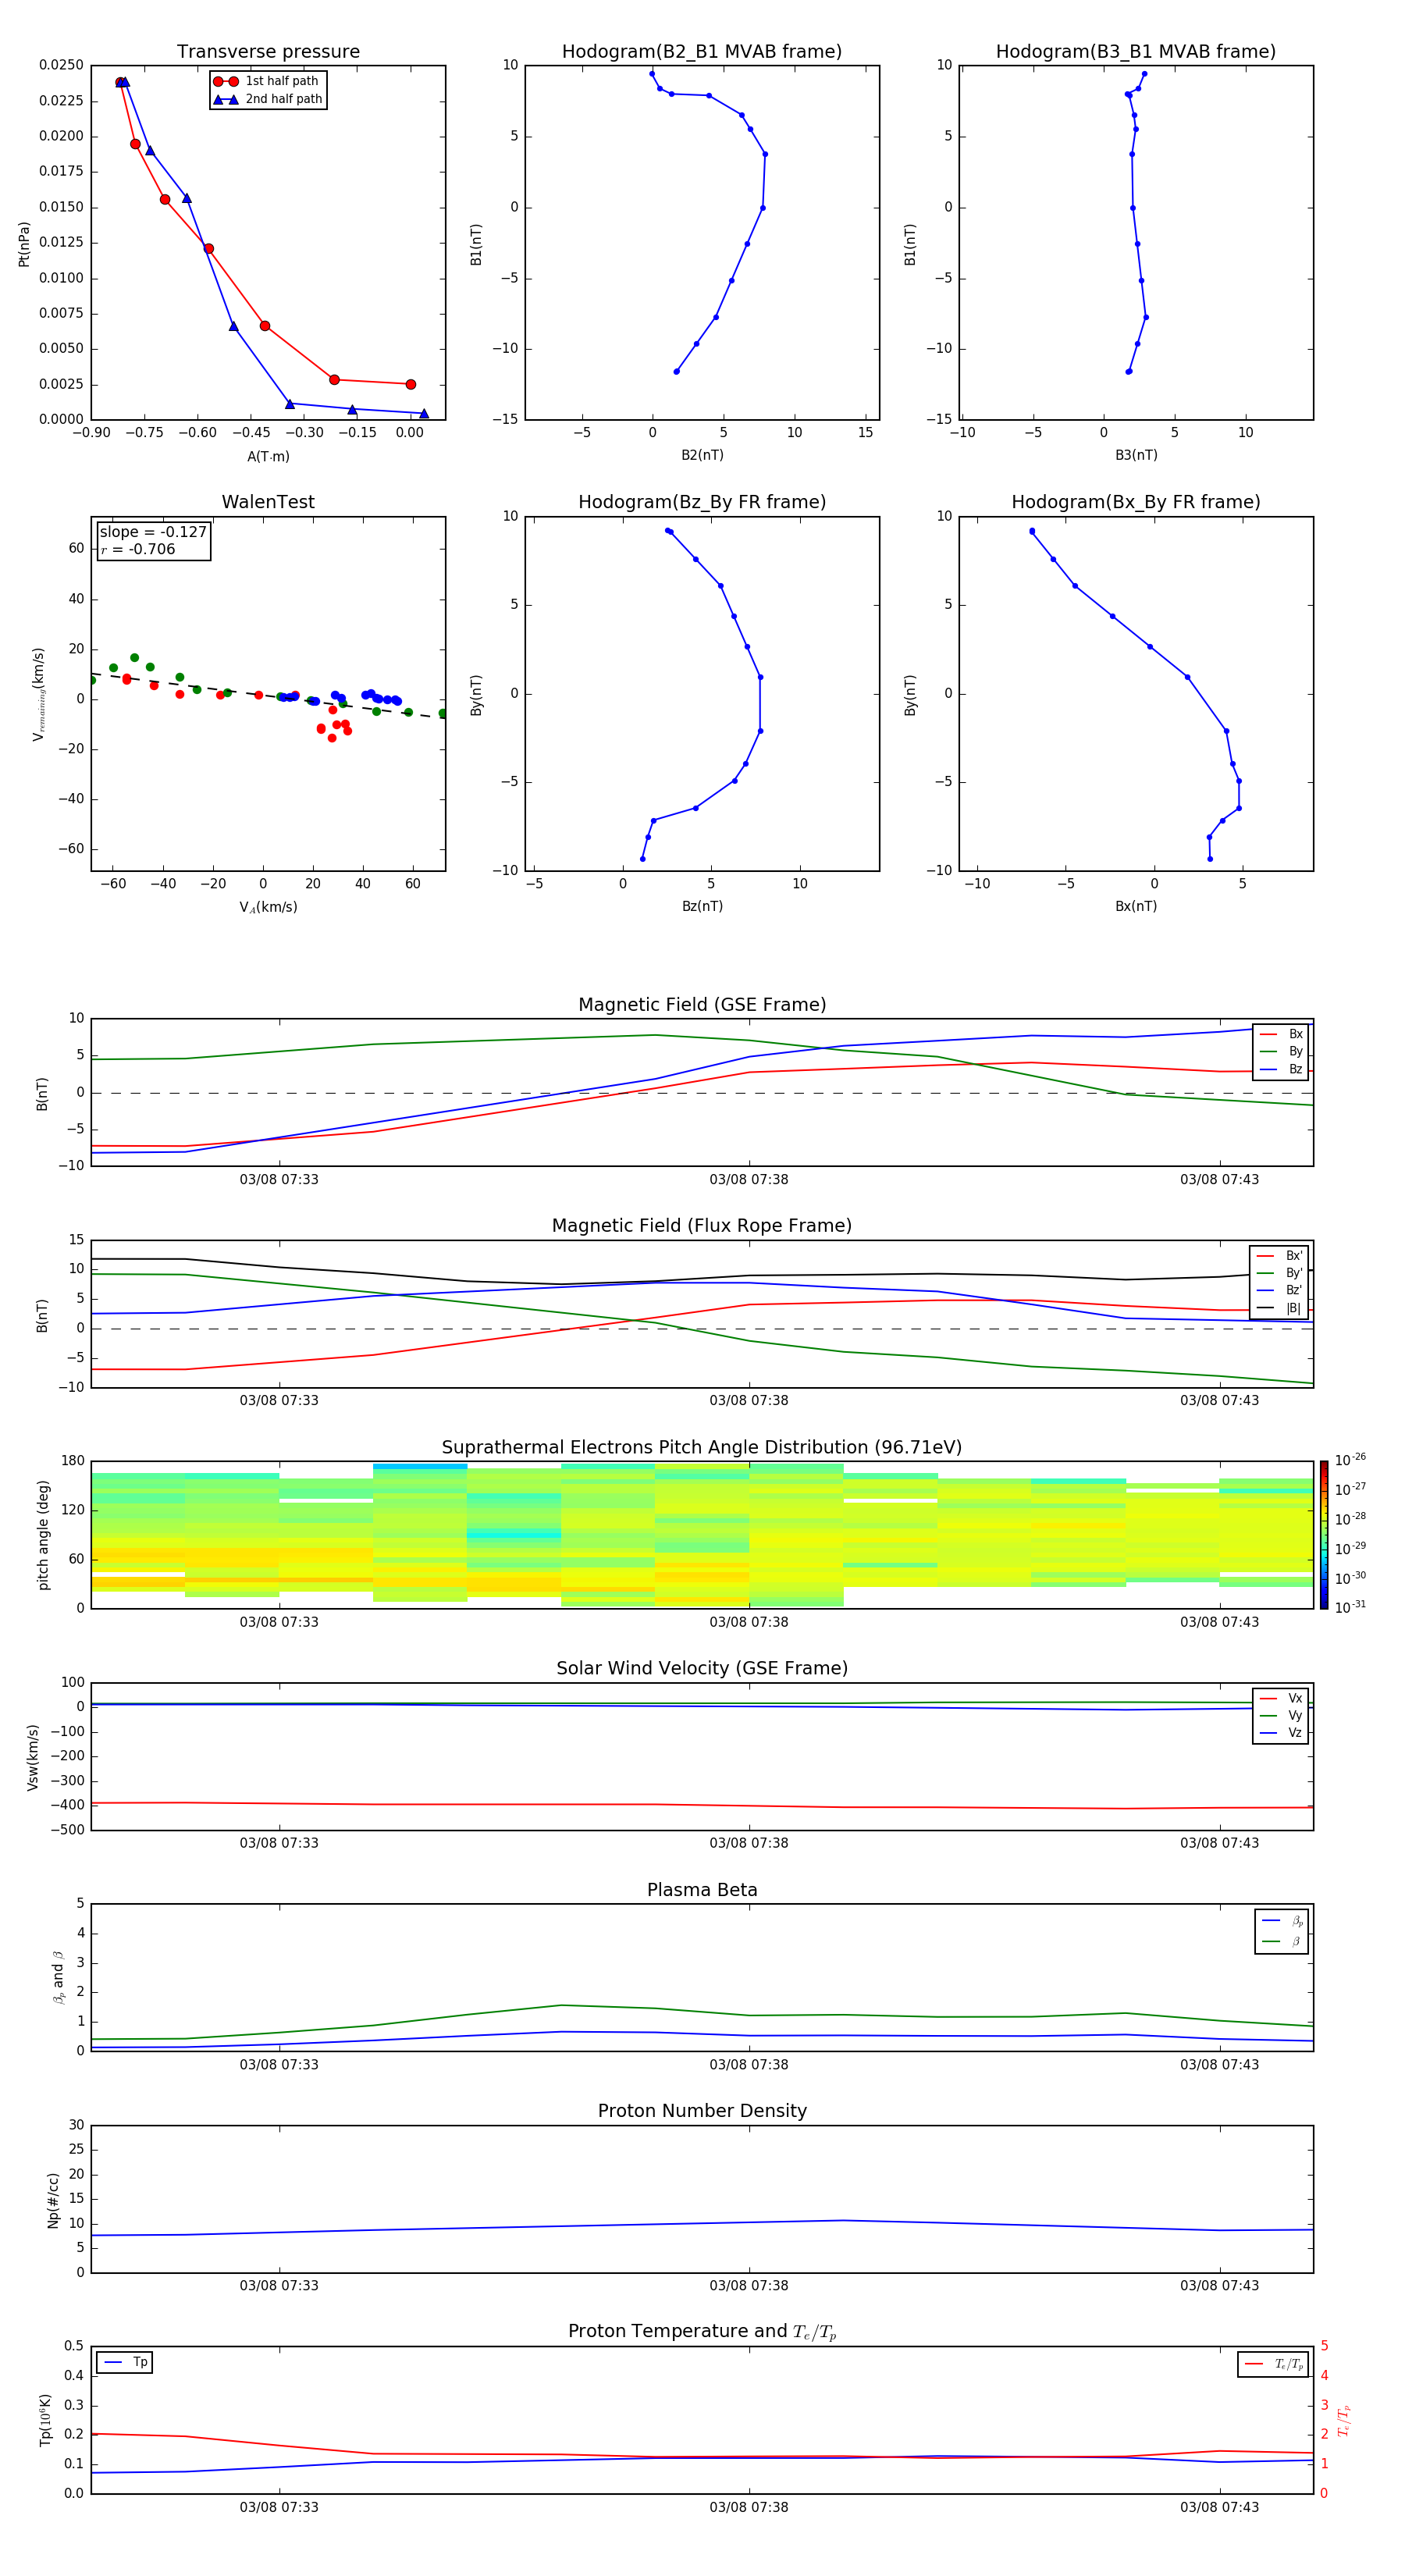Click 'slope = -0.127' annotation
The height and width of the screenshot is (2576, 1405).
click(153, 532)
